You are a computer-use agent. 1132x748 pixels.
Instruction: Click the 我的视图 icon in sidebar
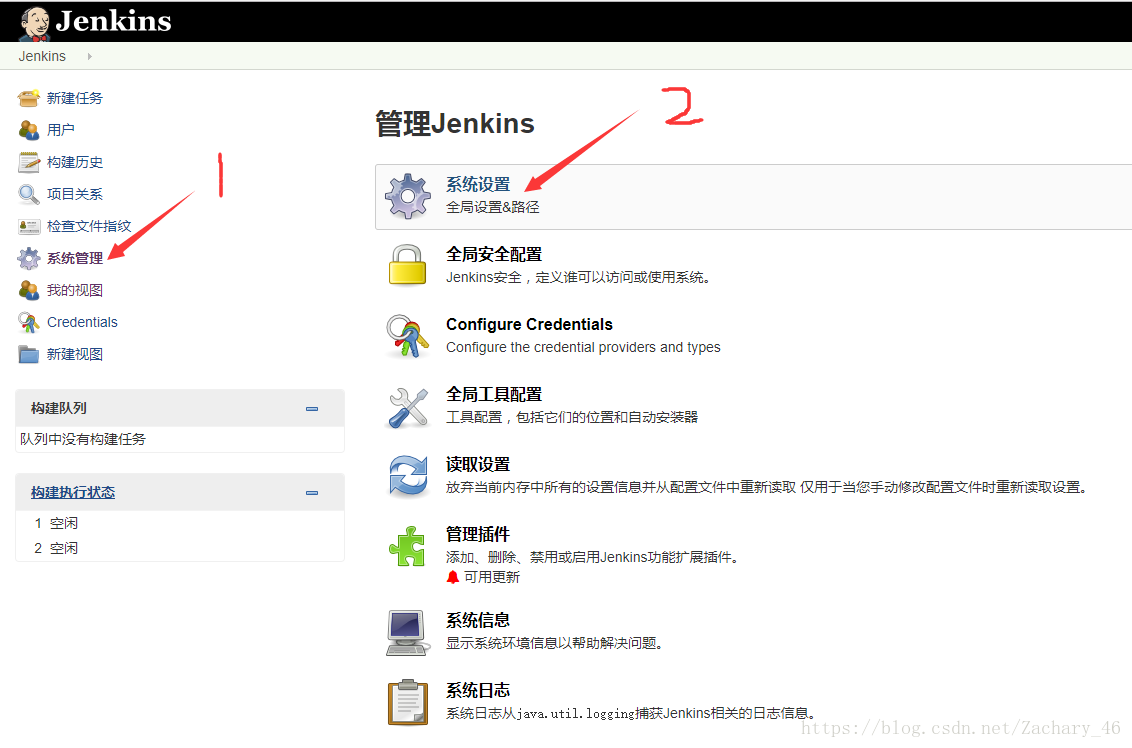click(x=29, y=290)
